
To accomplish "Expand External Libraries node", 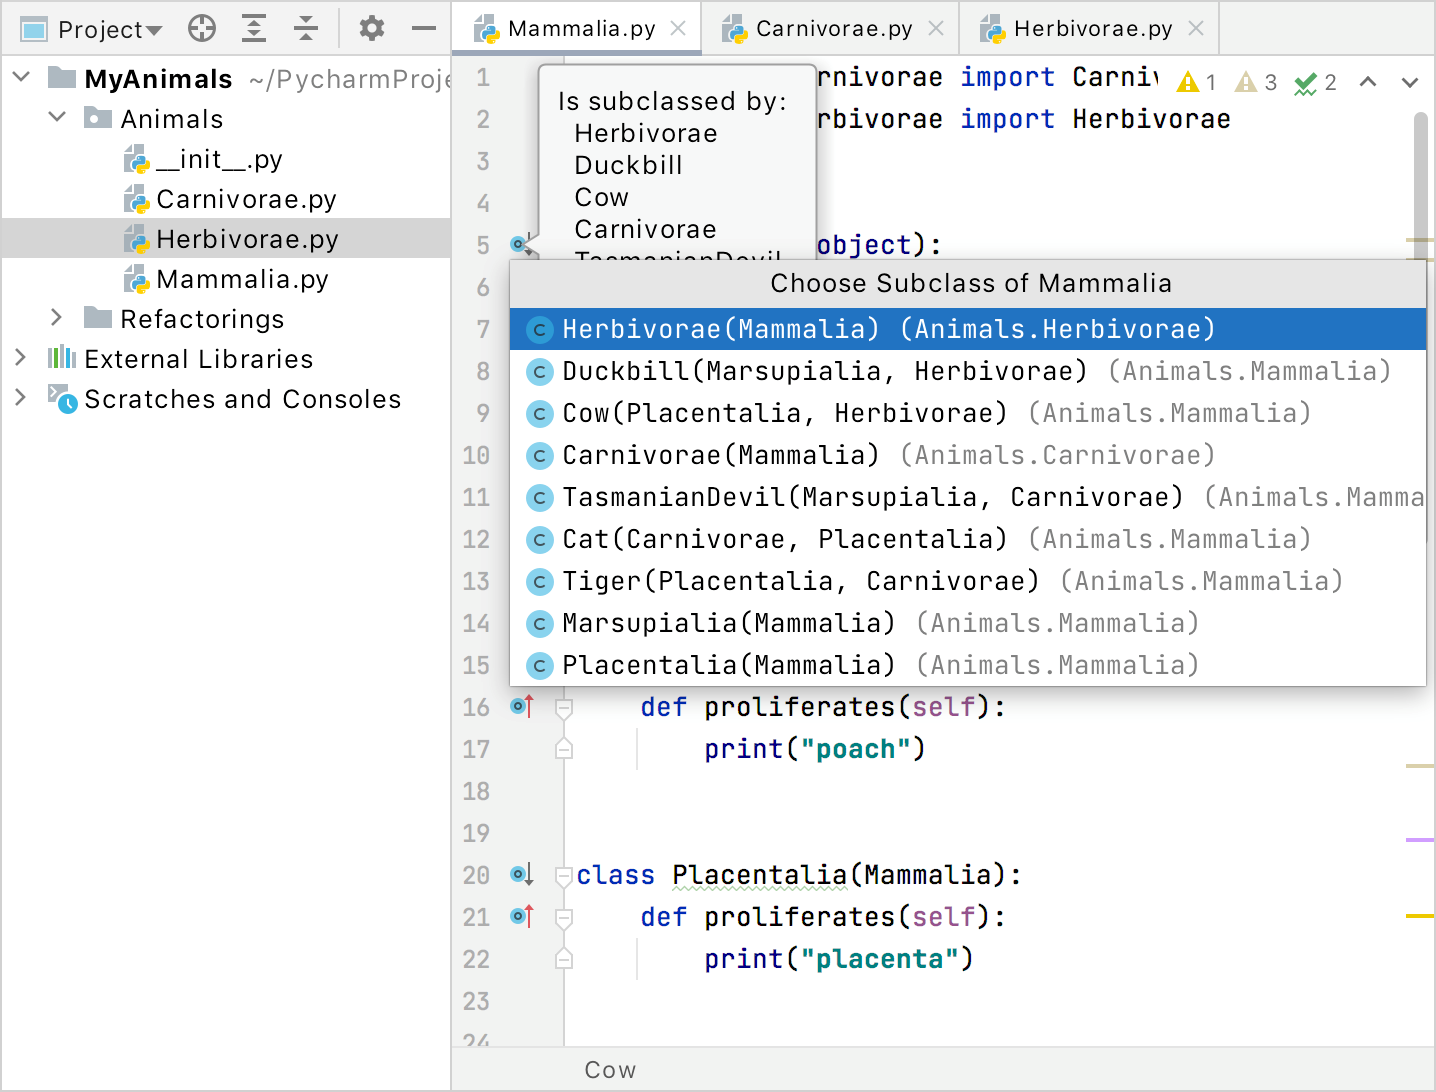I will 21,358.
